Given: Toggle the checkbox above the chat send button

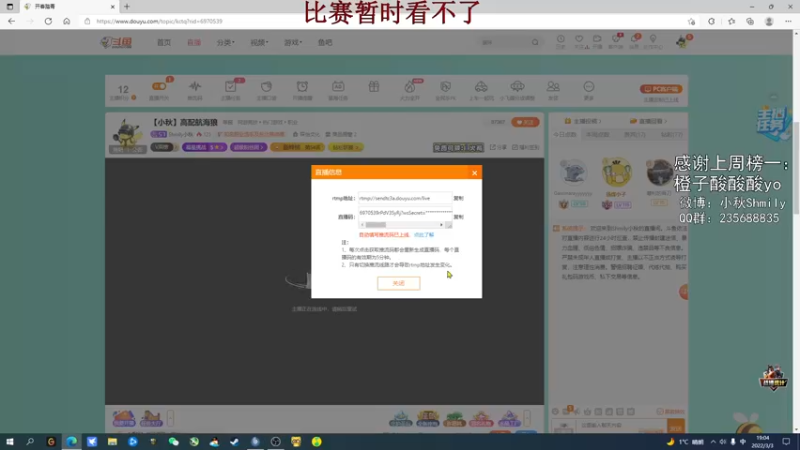Looking at the screenshot, I should click(660, 412).
